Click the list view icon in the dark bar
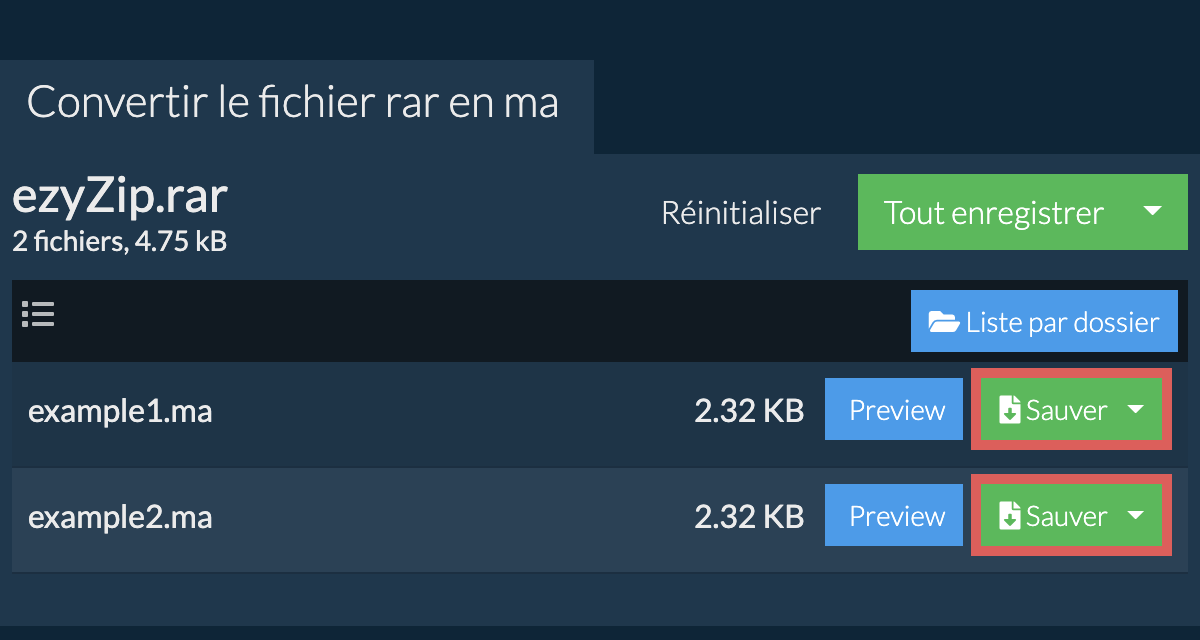The height and width of the screenshot is (640, 1200). (38, 315)
